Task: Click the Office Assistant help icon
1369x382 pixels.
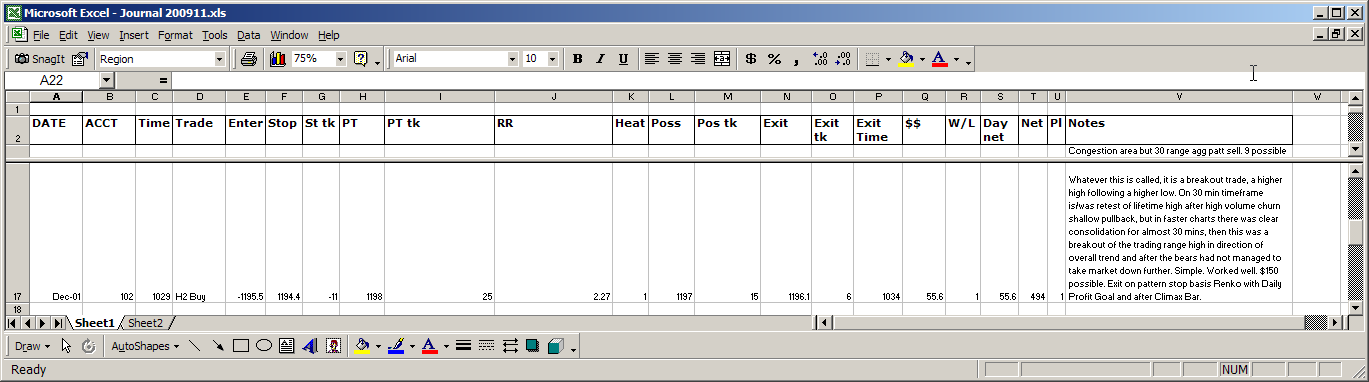Action: [x=361, y=59]
